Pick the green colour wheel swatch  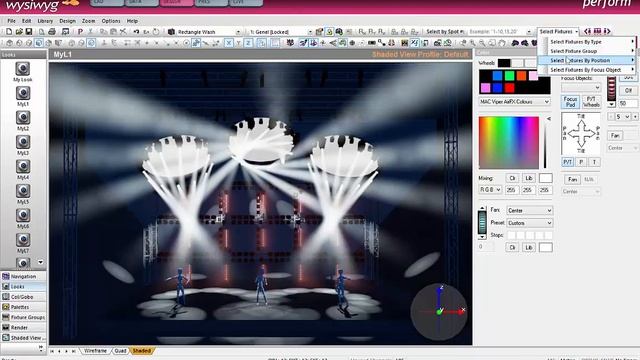click(x=509, y=76)
